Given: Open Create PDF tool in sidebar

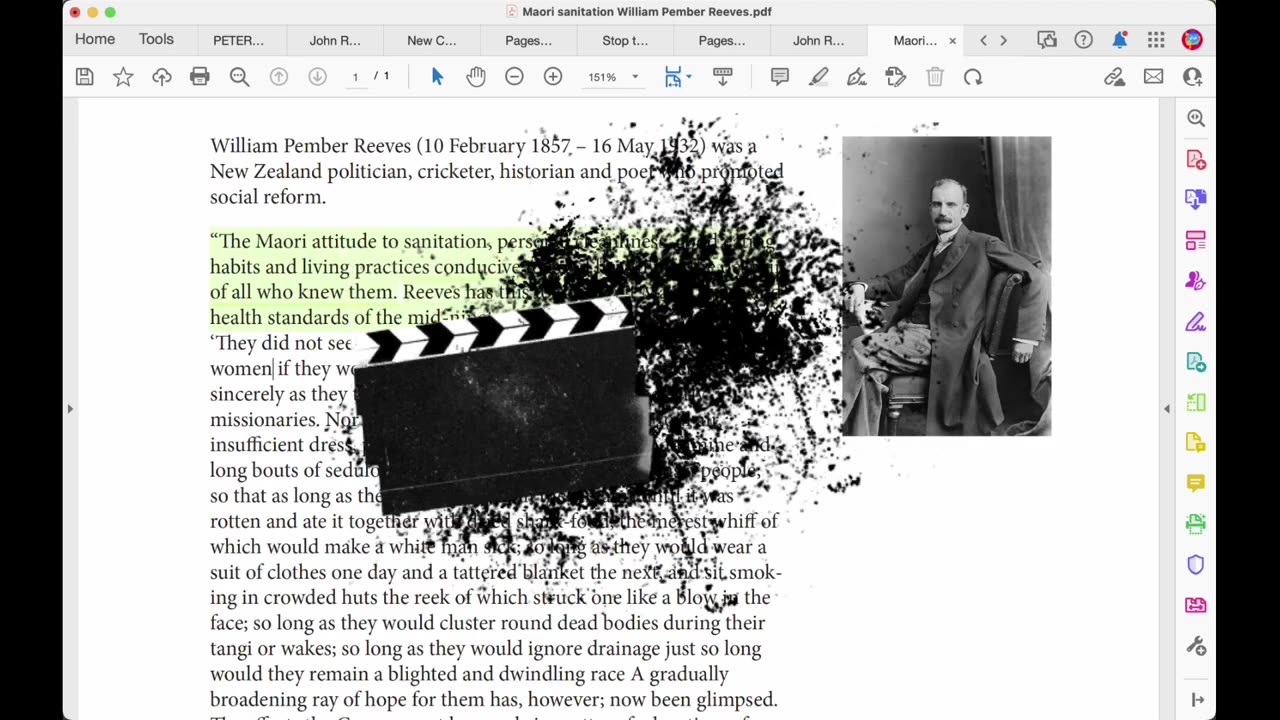Looking at the screenshot, I should click(x=1196, y=159).
